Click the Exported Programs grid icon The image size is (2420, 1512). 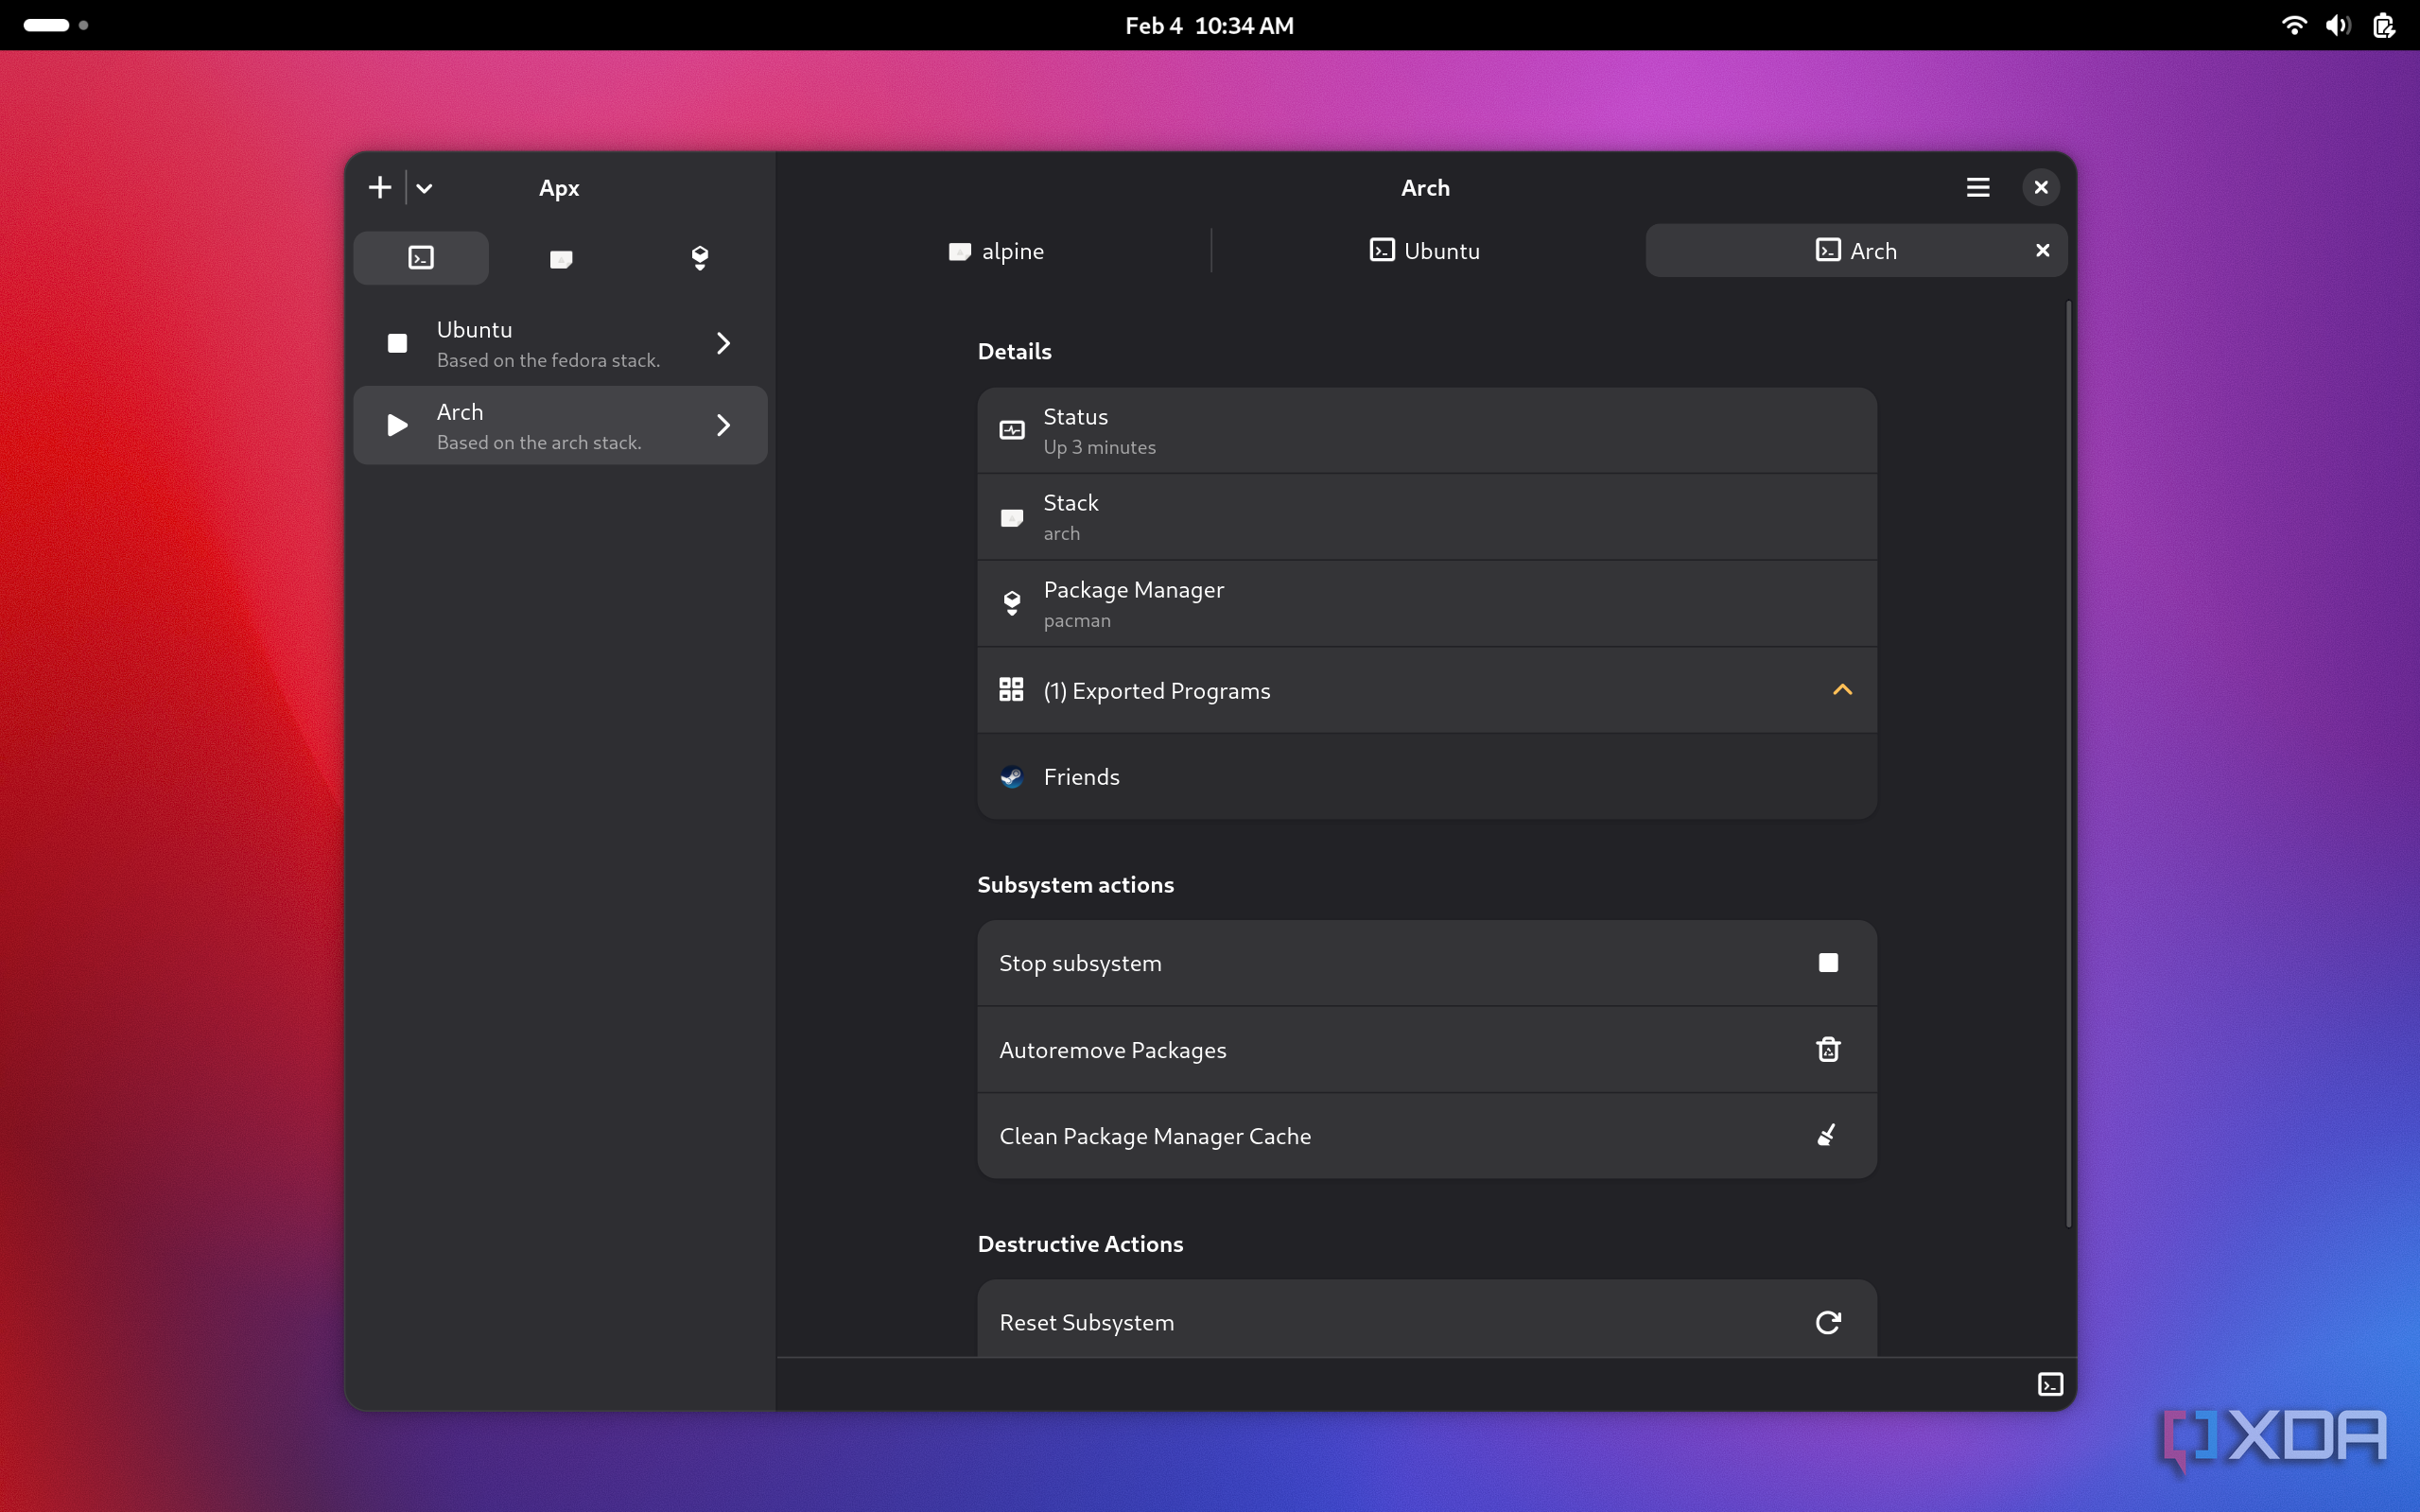point(1012,690)
